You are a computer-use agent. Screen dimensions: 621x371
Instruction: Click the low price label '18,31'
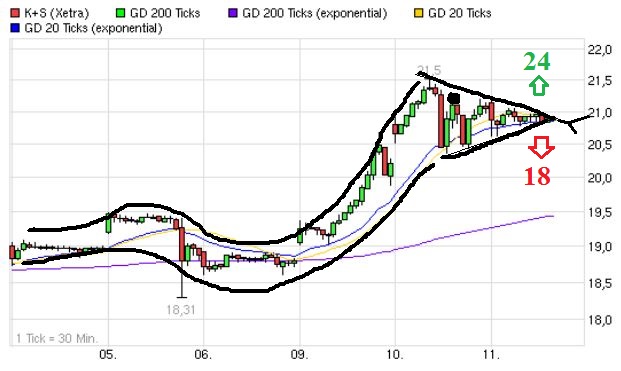click(x=181, y=310)
